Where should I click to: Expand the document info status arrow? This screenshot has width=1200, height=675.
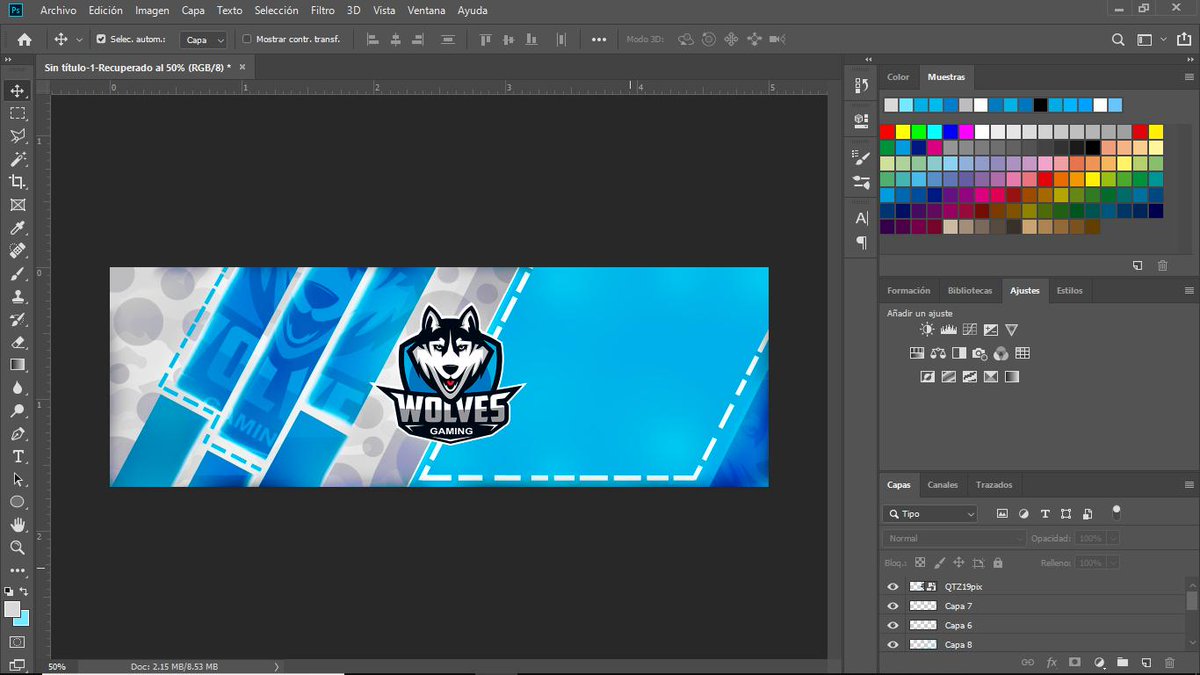pyautogui.click(x=278, y=666)
